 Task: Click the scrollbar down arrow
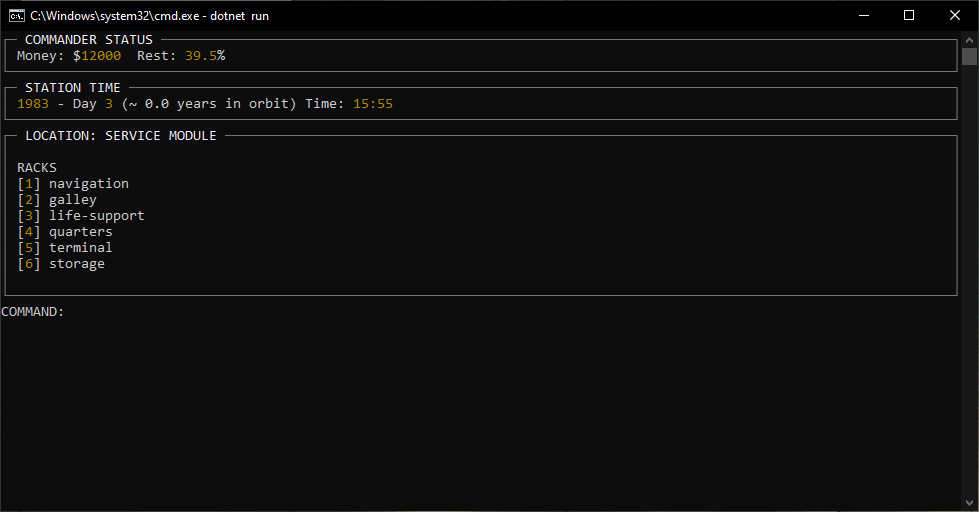(969, 504)
